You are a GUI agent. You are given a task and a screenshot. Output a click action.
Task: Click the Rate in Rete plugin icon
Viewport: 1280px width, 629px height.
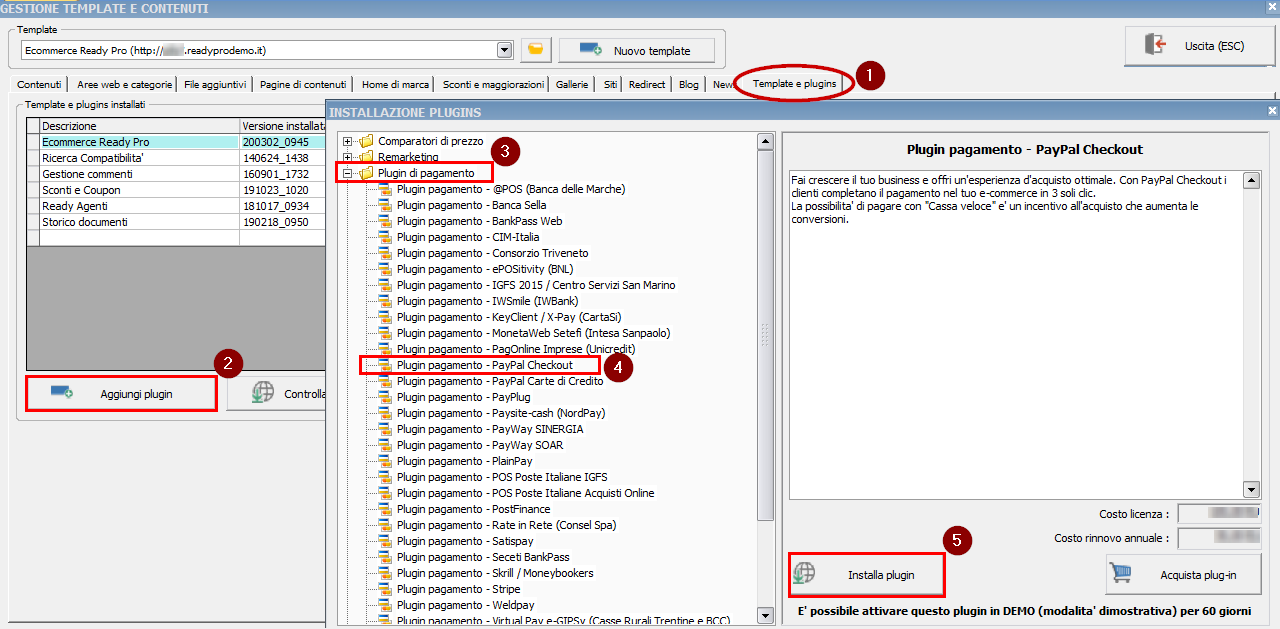[385, 525]
